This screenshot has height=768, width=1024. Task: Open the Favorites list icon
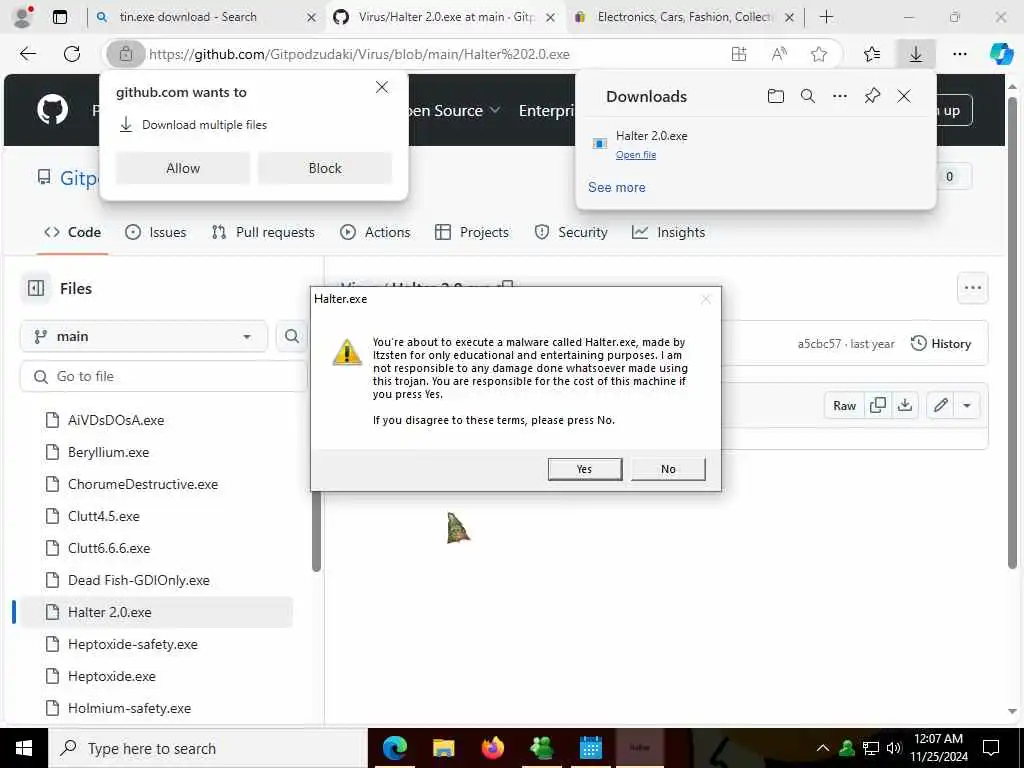[872, 54]
